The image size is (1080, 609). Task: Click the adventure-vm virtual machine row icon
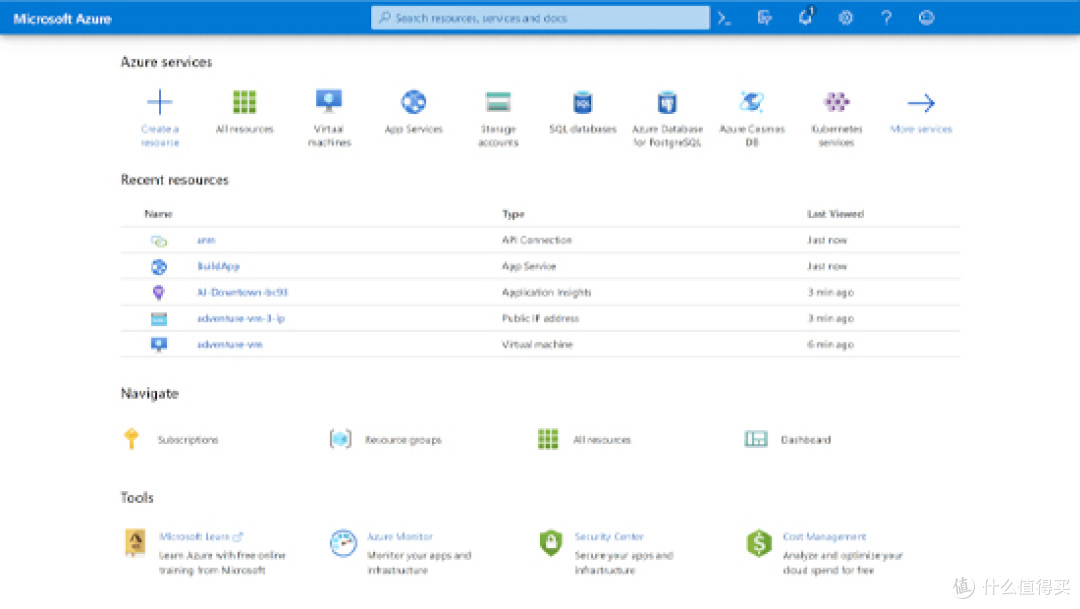[x=159, y=344]
